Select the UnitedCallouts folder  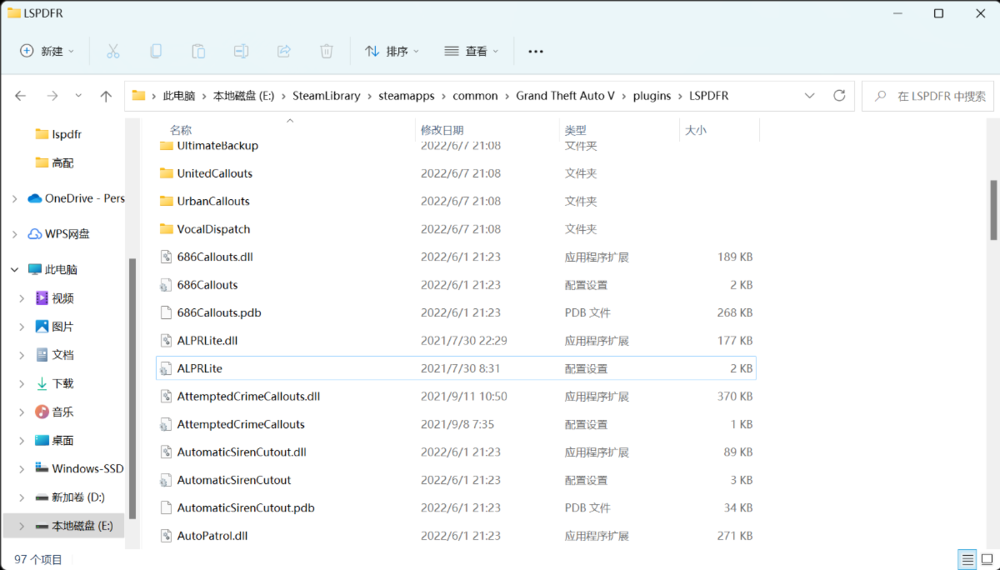[x=214, y=173]
